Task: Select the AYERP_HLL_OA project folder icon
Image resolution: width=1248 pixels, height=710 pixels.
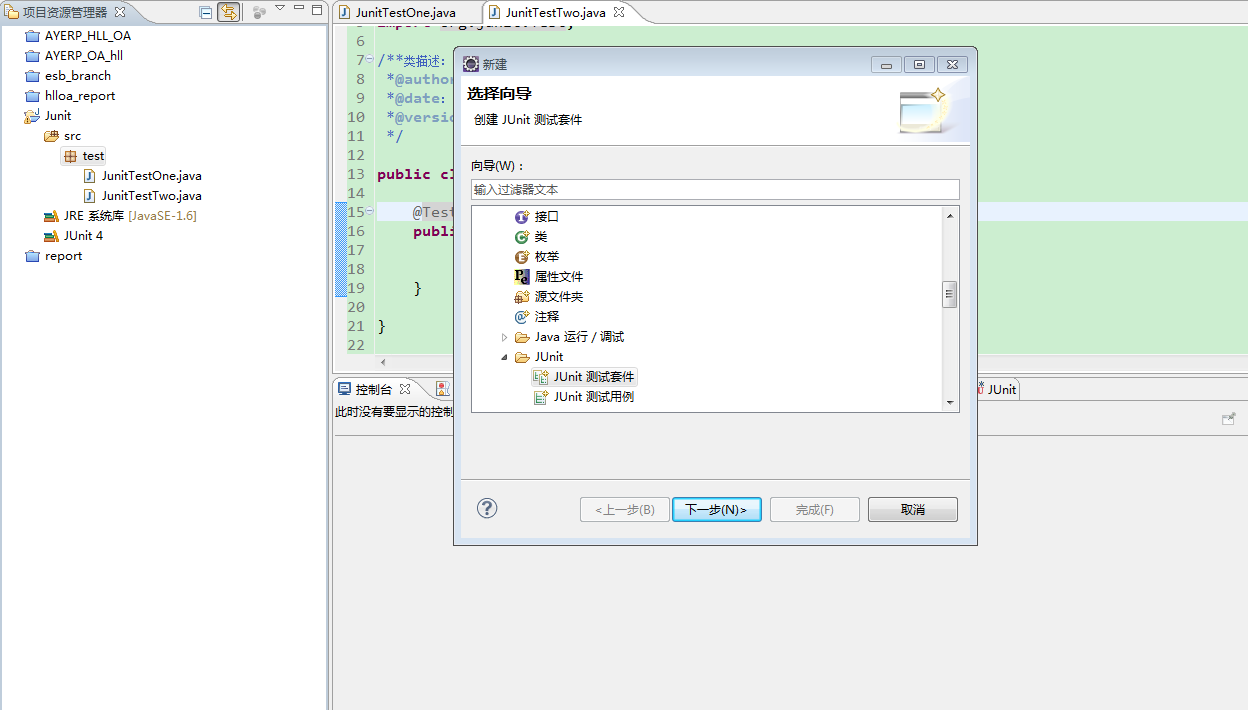Action: [32, 35]
